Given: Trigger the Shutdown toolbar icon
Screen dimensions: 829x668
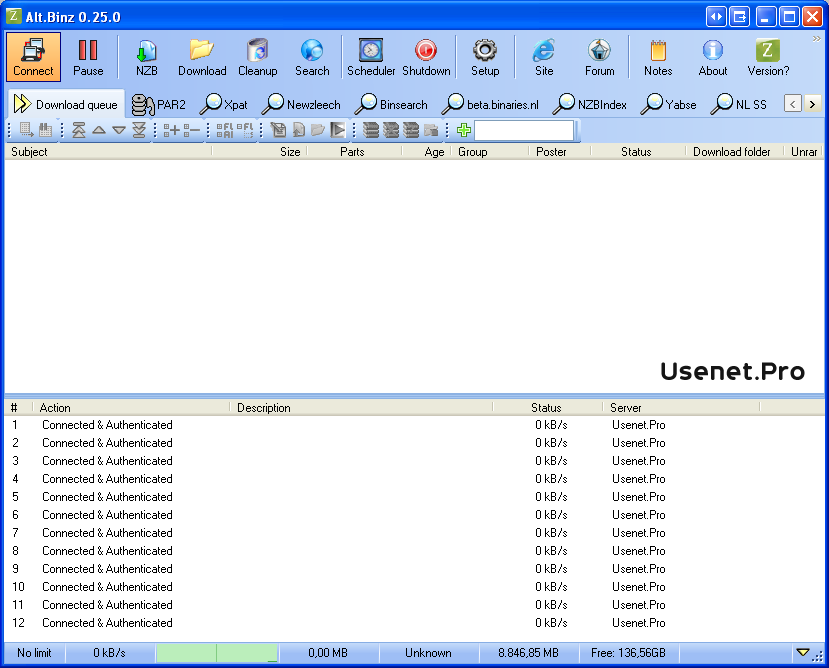Looking at the screenshot, I should [425, 57].
